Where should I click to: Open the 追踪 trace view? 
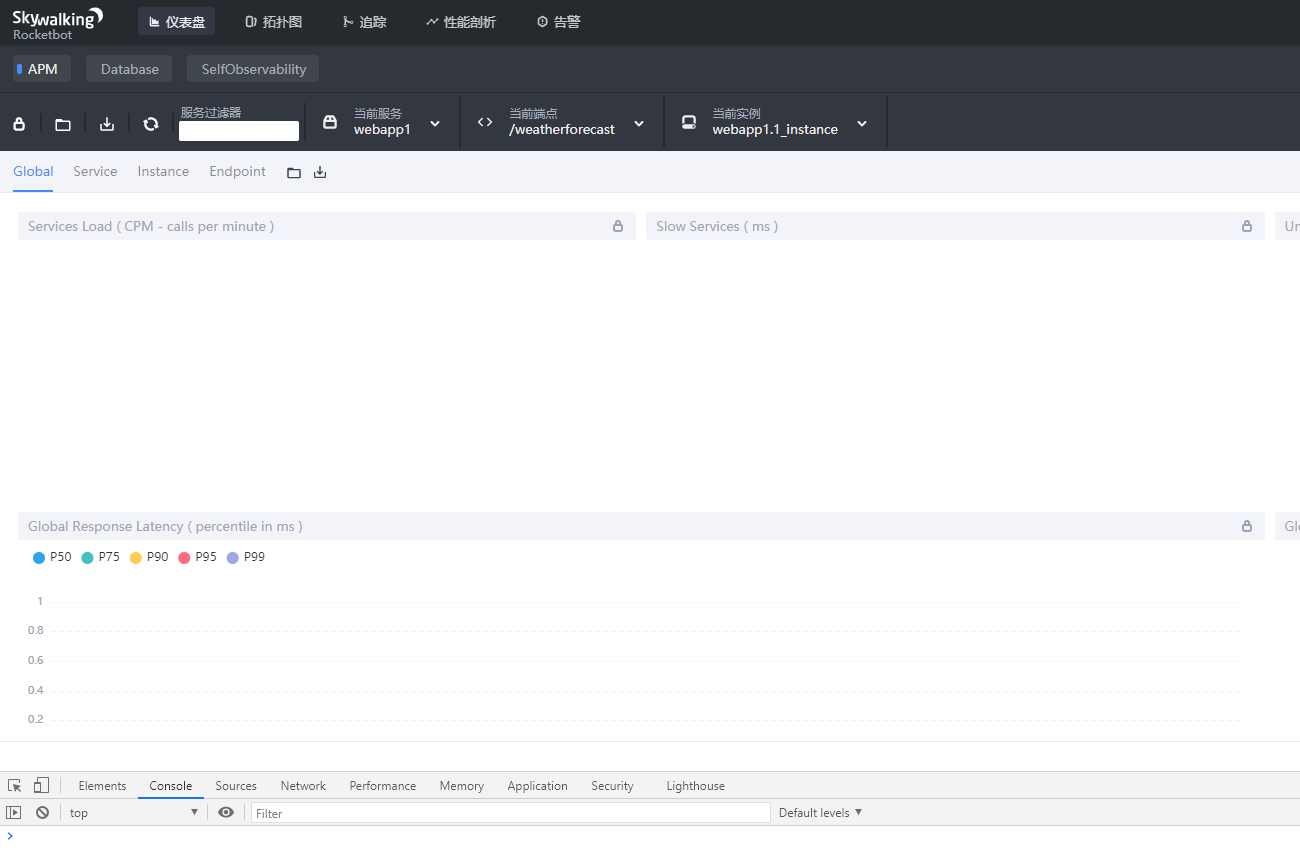365,21
